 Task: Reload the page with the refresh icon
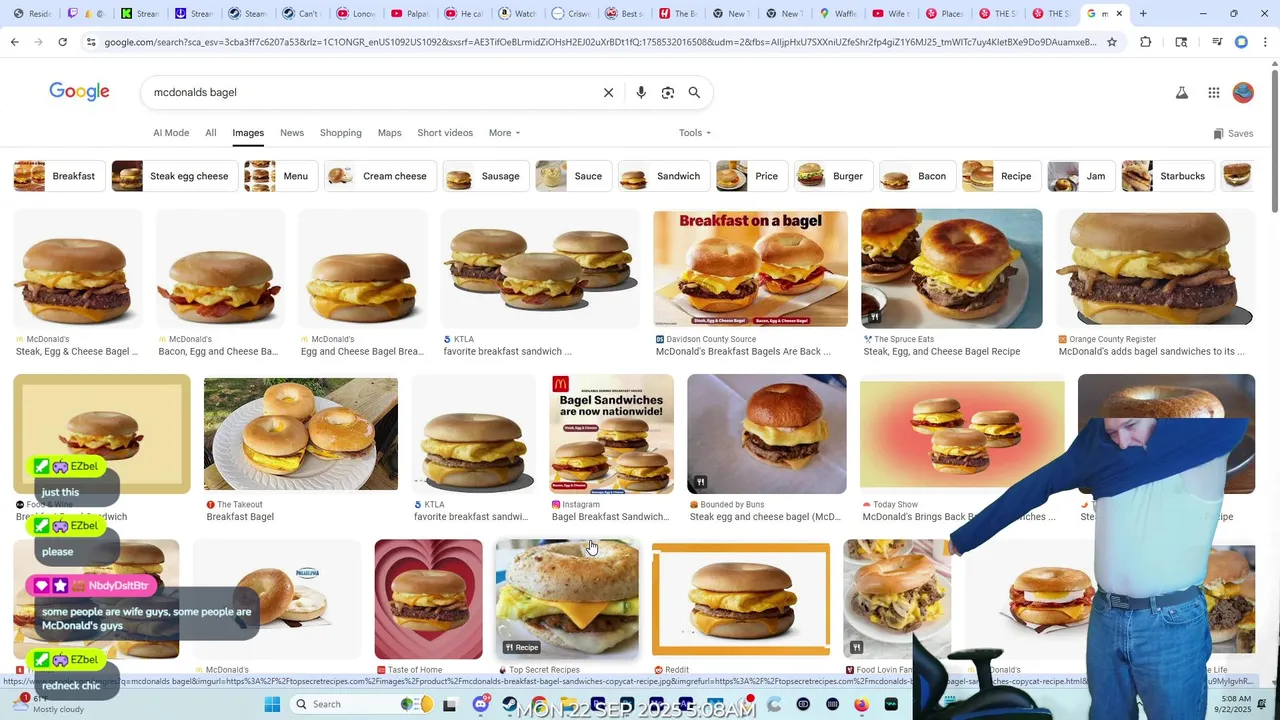point(62,42)
